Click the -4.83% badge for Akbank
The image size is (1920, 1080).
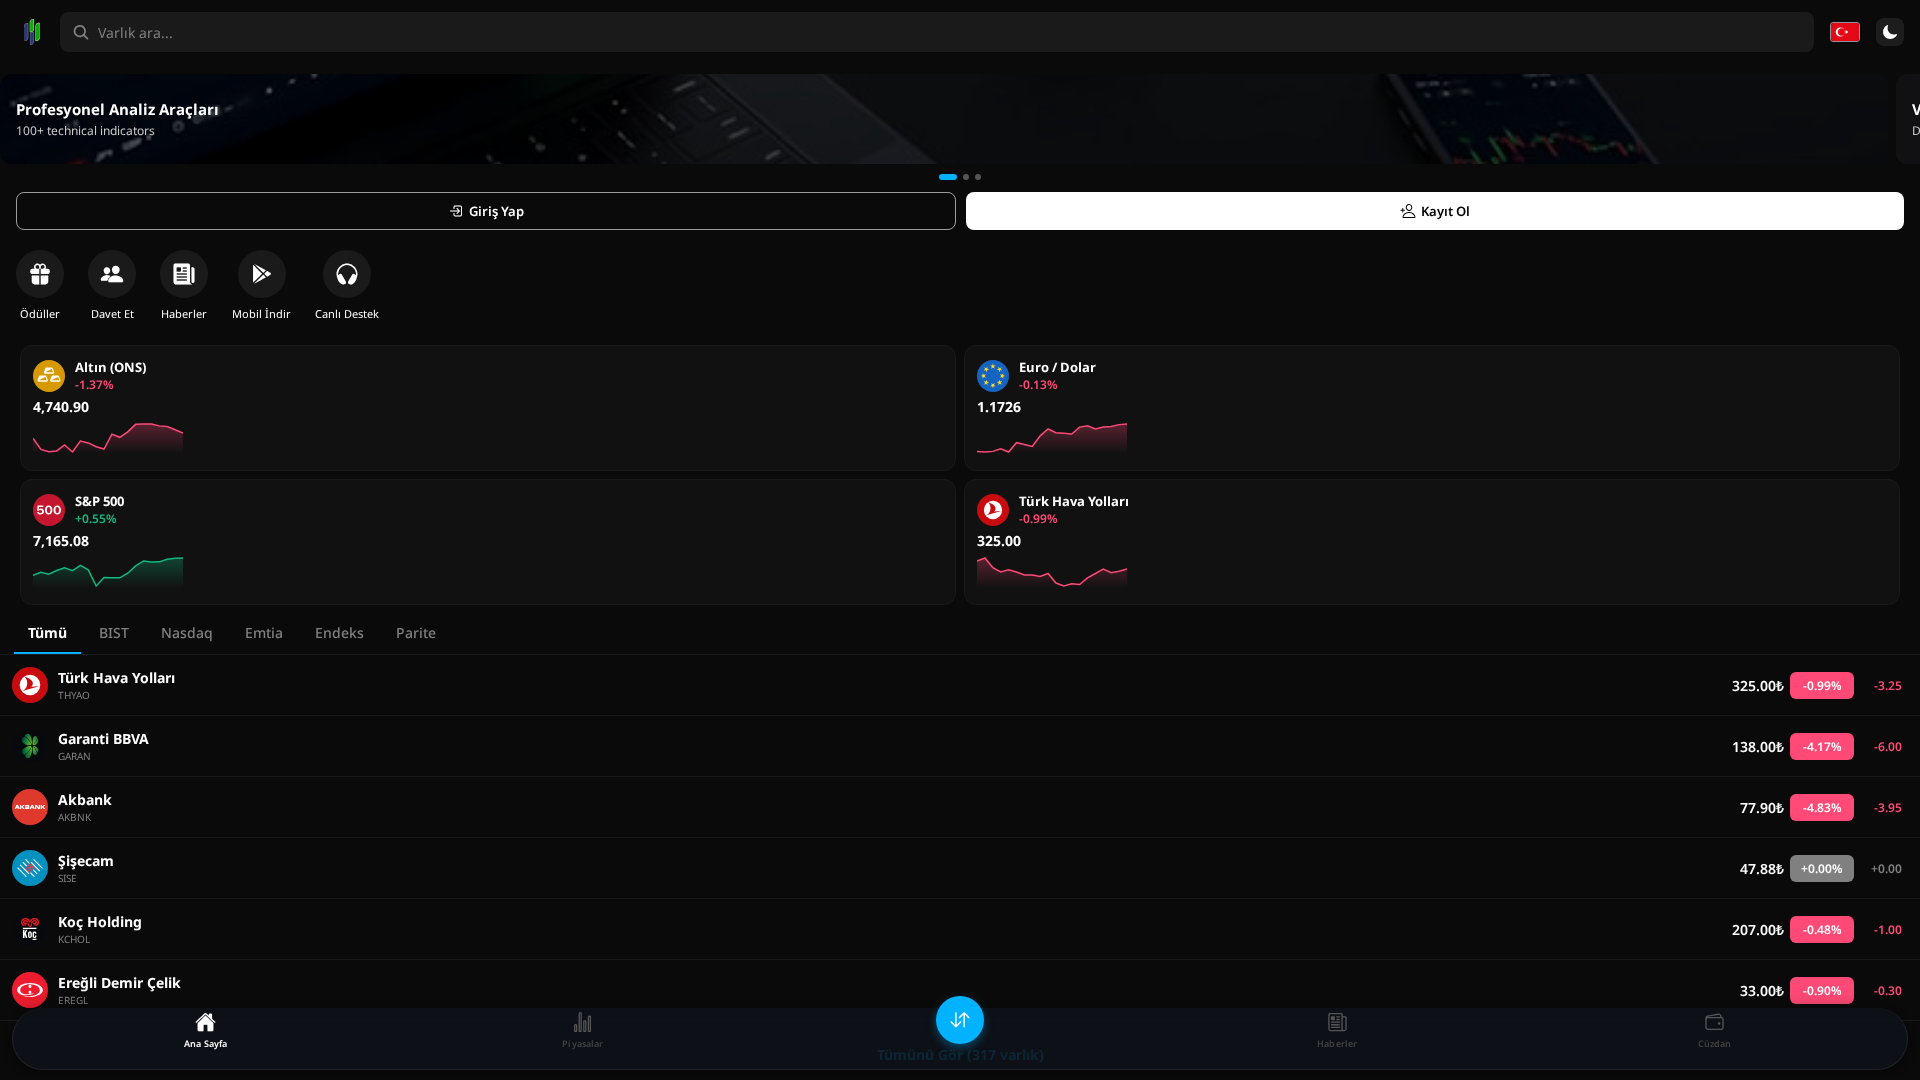pyautogui.click(x=1821, y=807)
